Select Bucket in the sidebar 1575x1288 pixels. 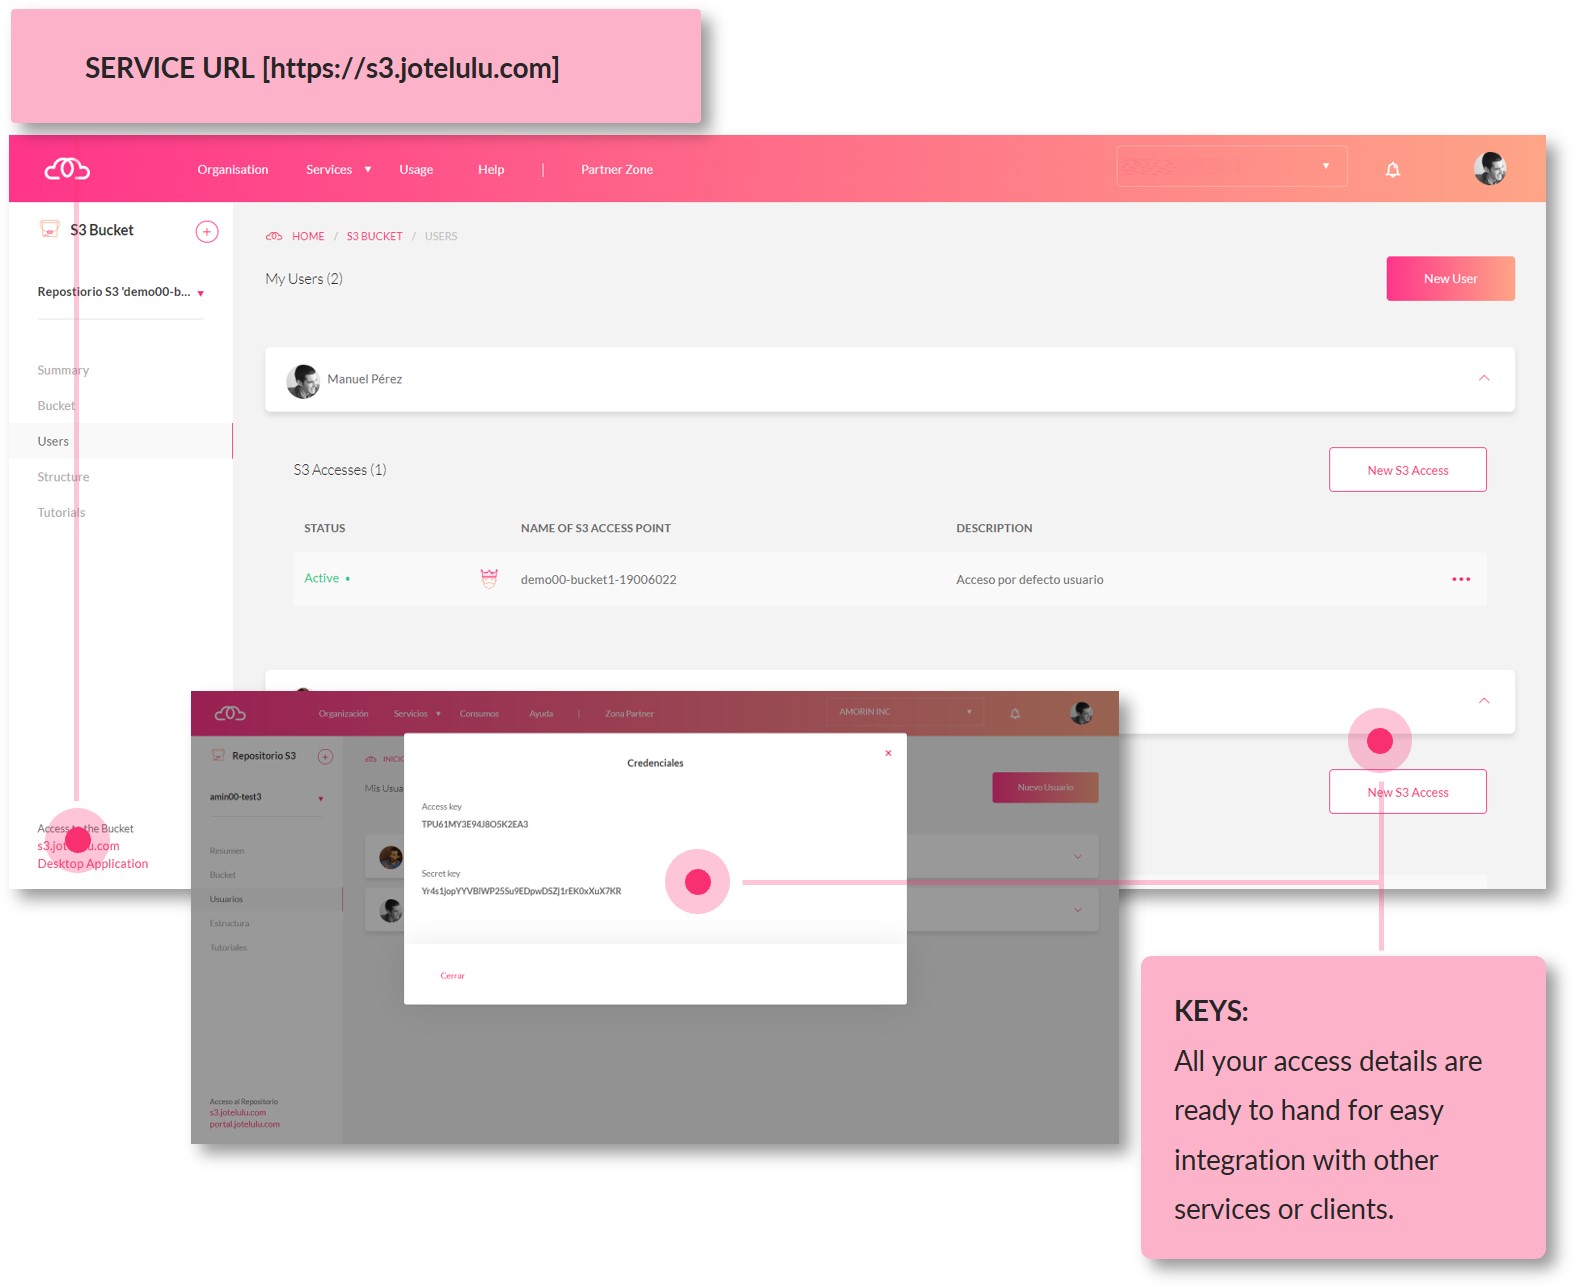[x=56, y=405]
